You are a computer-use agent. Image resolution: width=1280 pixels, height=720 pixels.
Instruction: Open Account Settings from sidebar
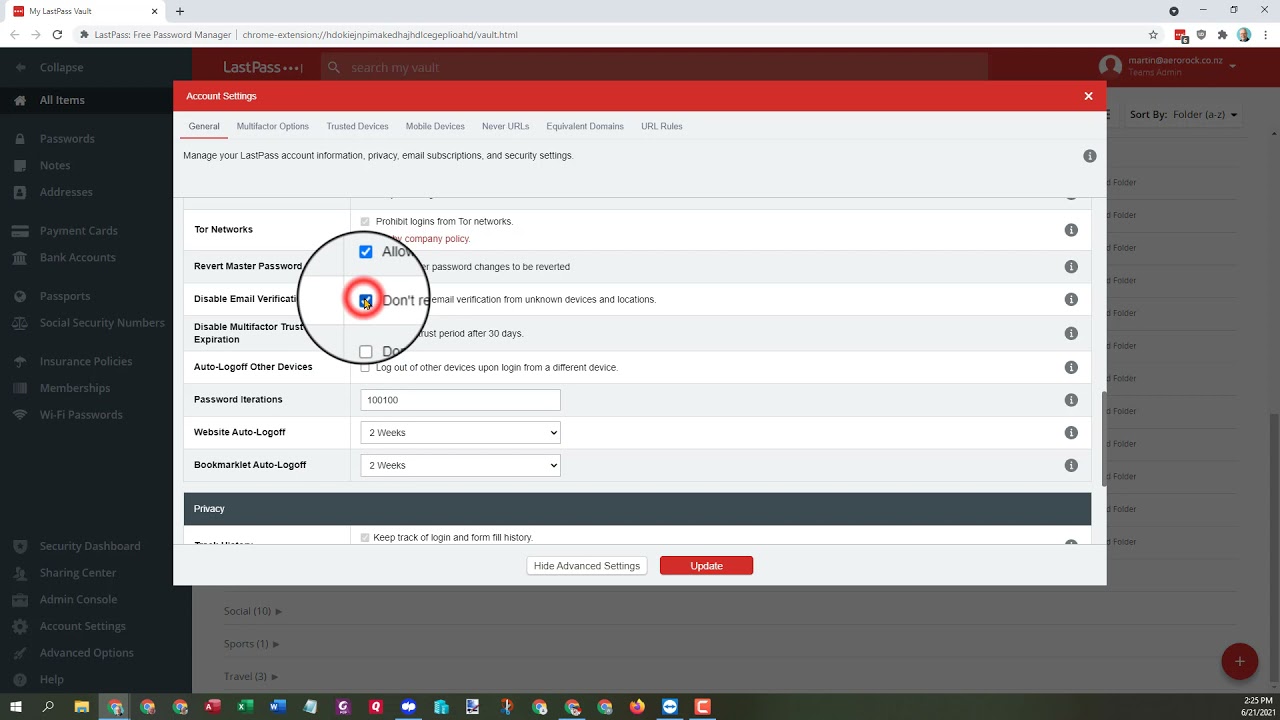pyautogui.click(x=70, y=626)
